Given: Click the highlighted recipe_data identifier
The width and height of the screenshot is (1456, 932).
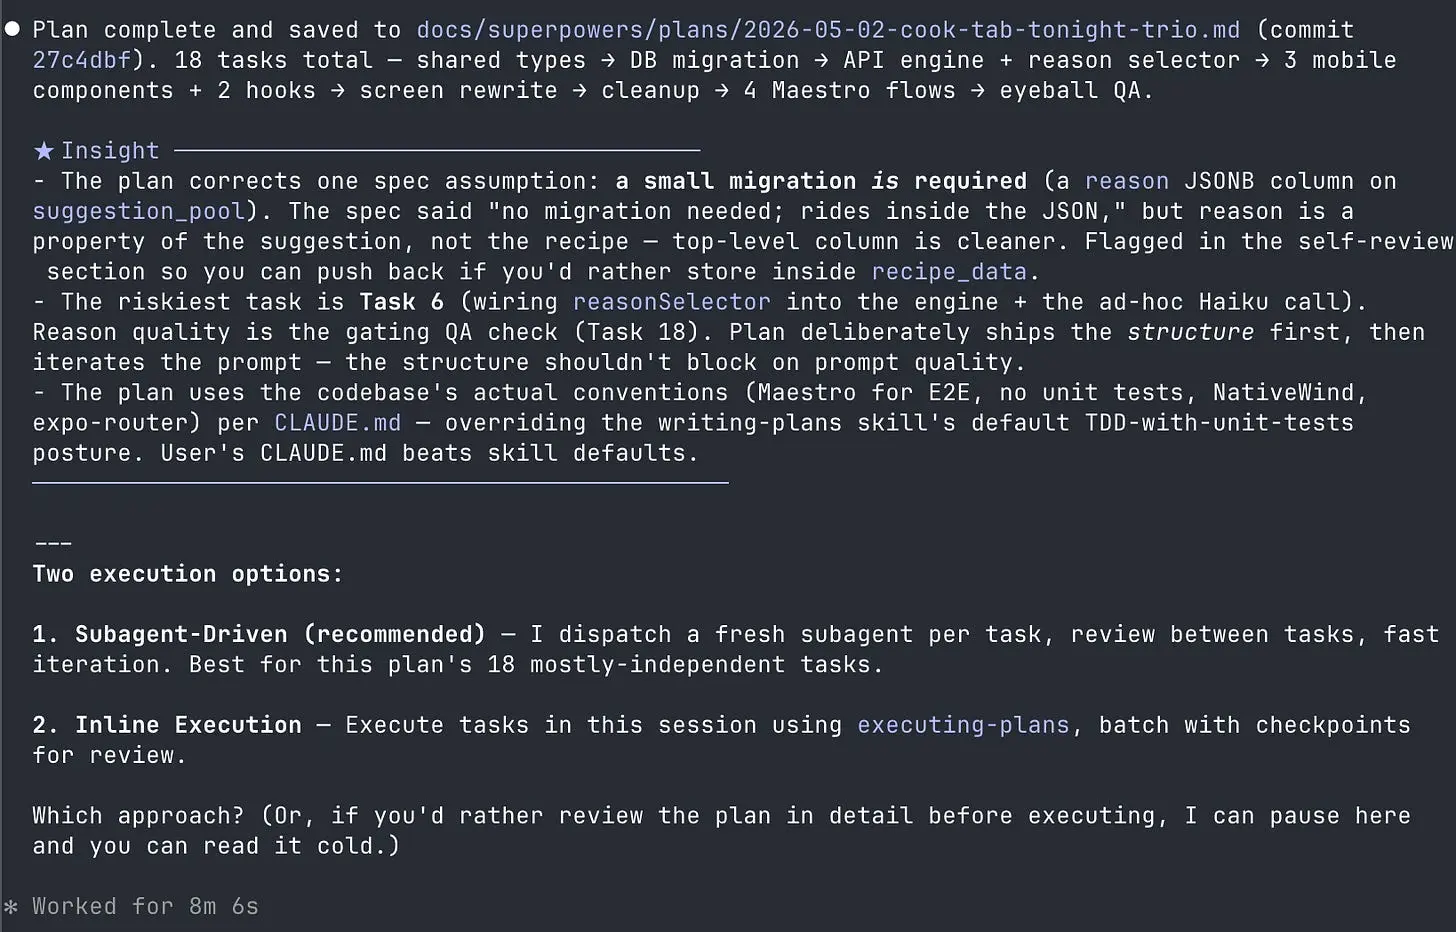Looking at the screenshot, I should click(x=949, y=272).
